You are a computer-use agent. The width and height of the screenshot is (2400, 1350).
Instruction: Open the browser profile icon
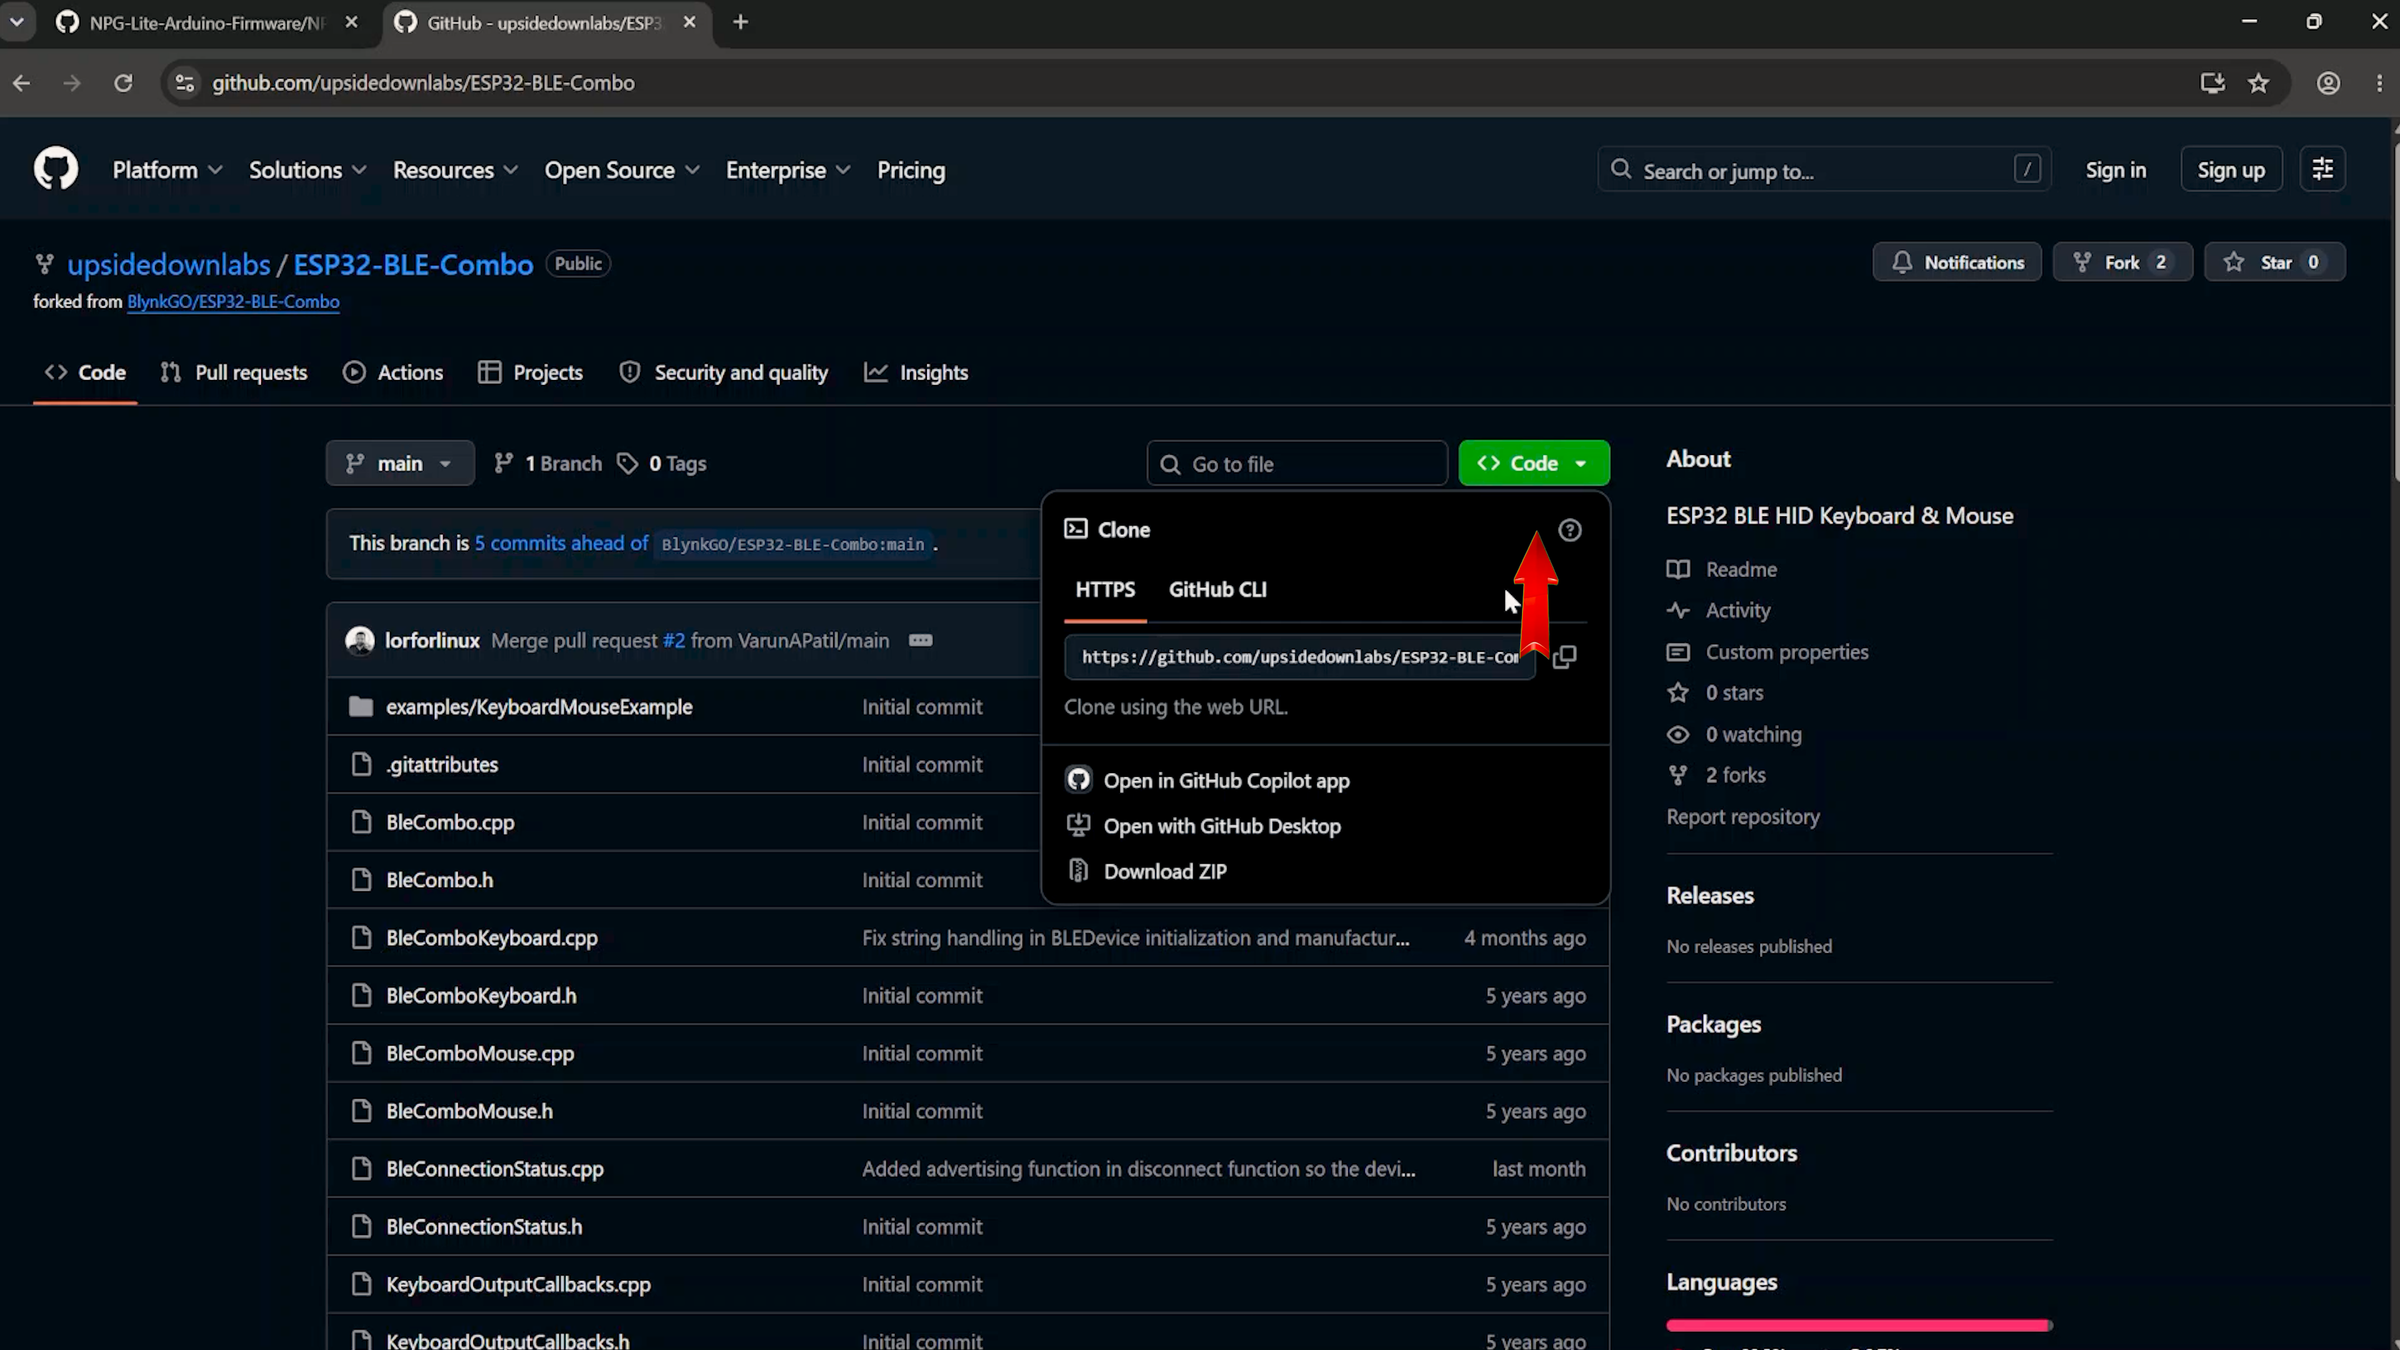2328,83
